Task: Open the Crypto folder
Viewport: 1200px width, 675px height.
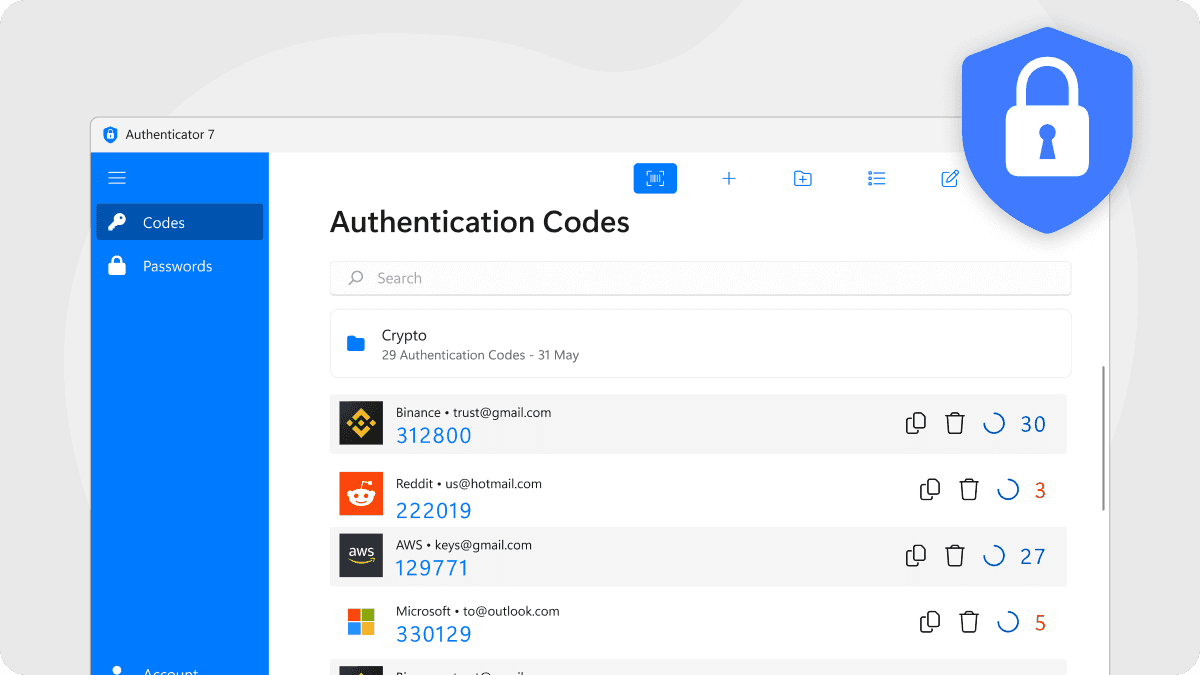Action: 700,343
